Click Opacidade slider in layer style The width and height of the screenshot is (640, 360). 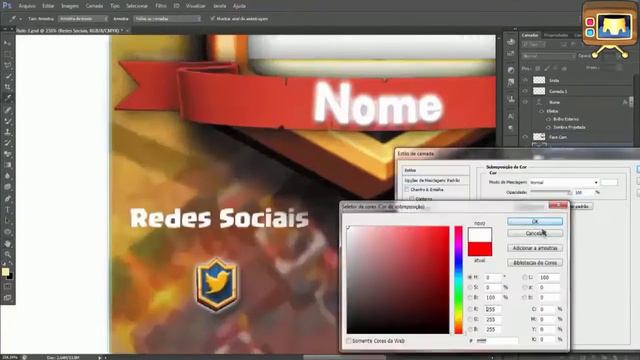click(x=550, y=192)
